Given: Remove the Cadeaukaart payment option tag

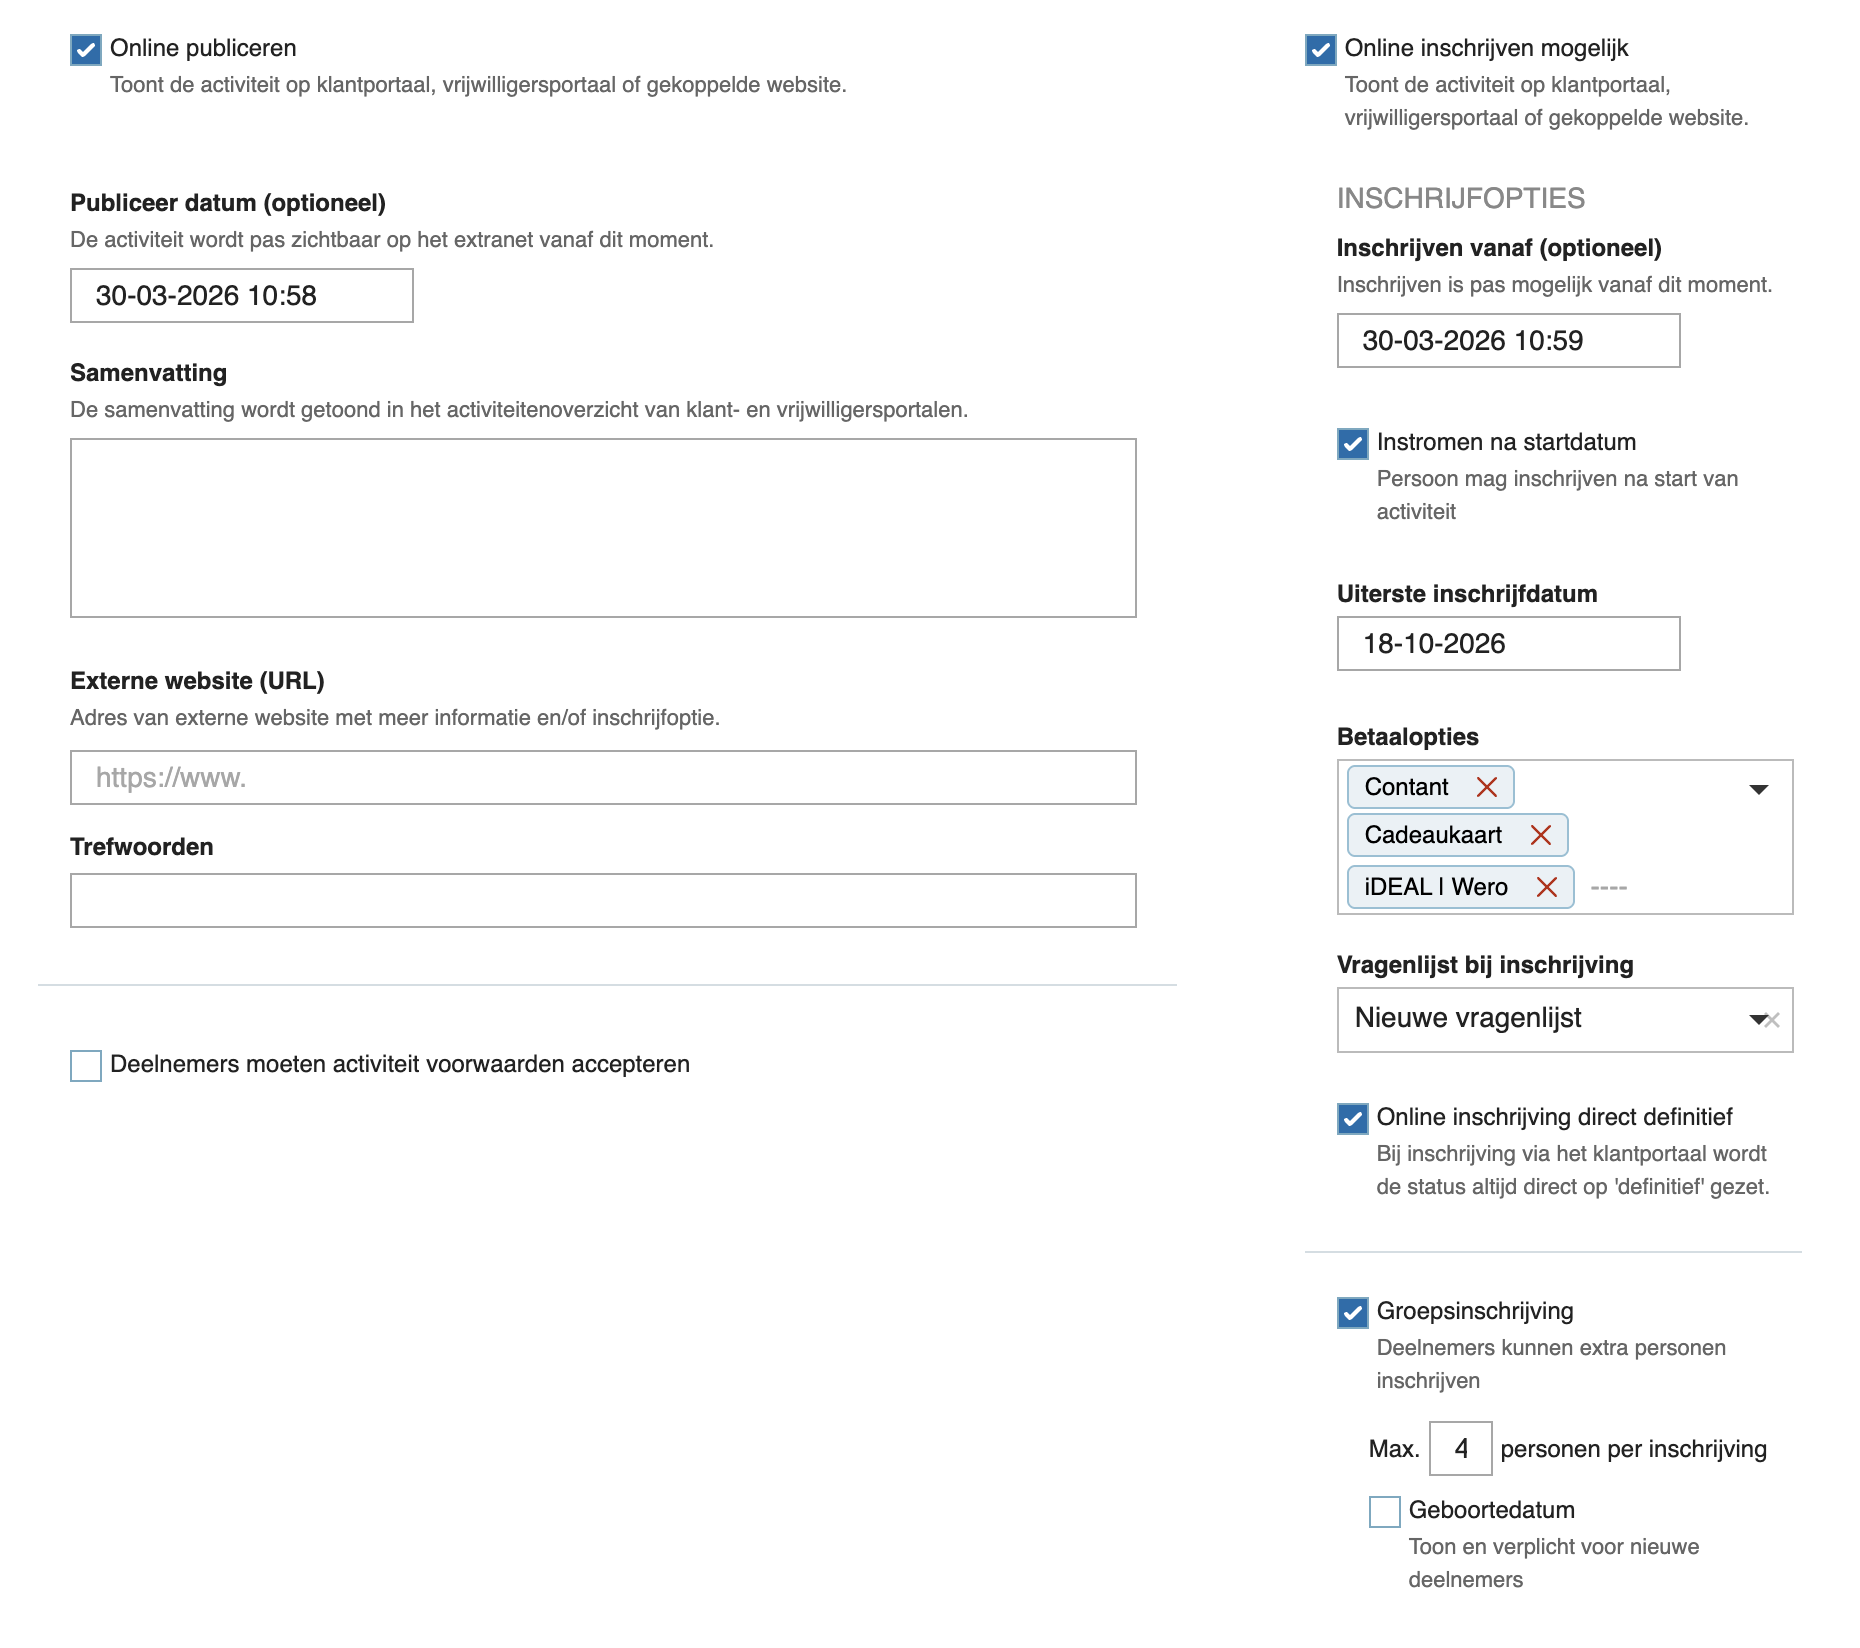Looking at the screenshot, I should click(1540, 836).
